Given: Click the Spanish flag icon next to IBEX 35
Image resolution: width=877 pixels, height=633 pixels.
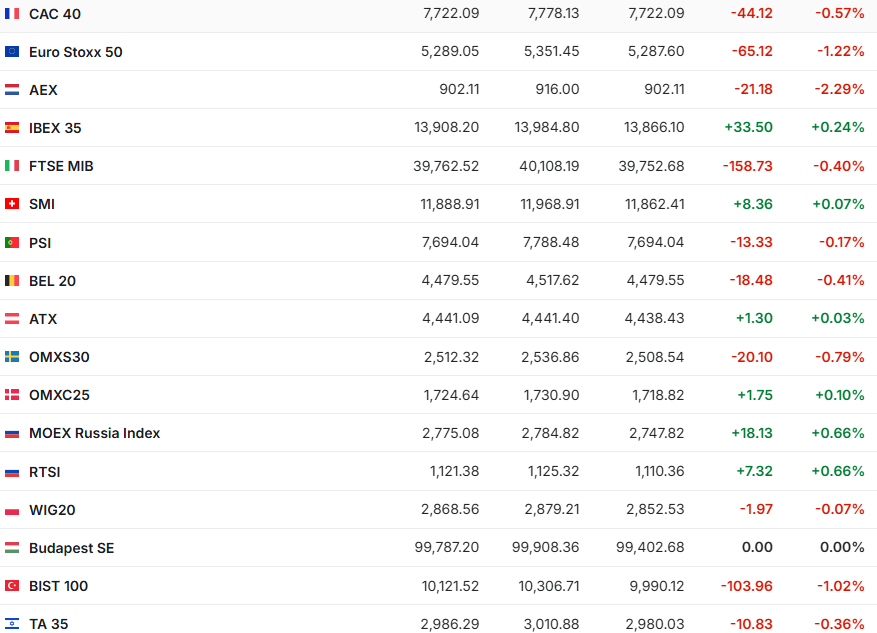Looking at the screenshot, I should point(12,128).
